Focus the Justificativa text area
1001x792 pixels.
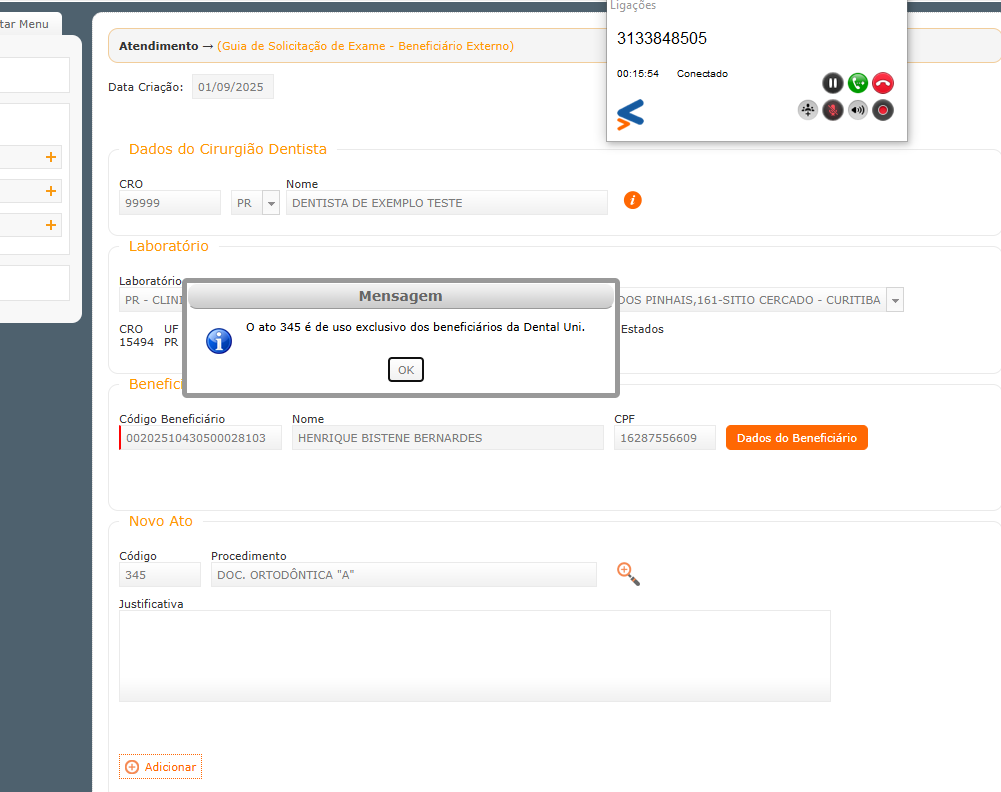click(x=474, y=656)
